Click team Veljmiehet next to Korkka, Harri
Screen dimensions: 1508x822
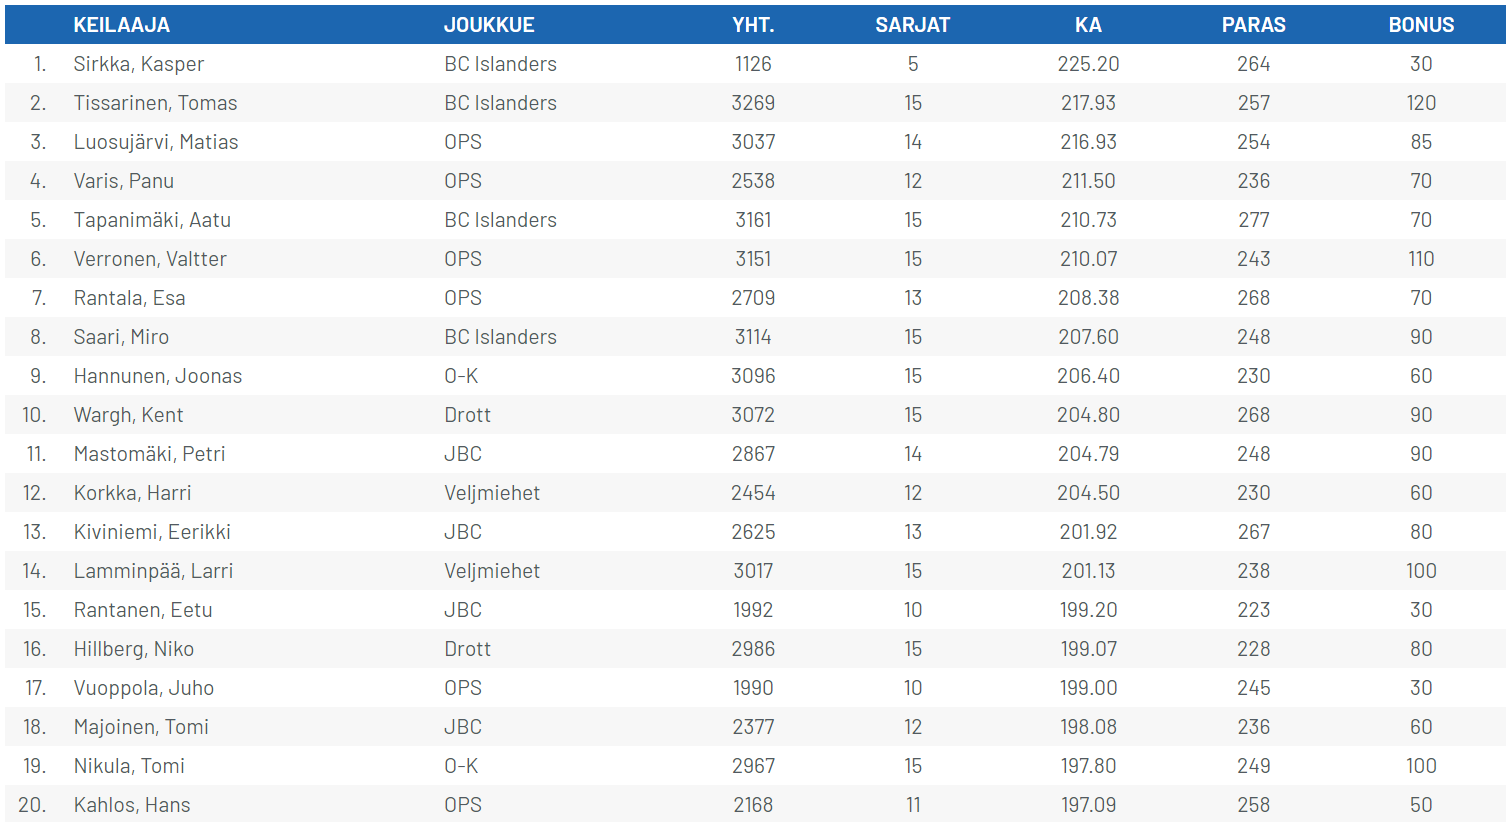492,493
